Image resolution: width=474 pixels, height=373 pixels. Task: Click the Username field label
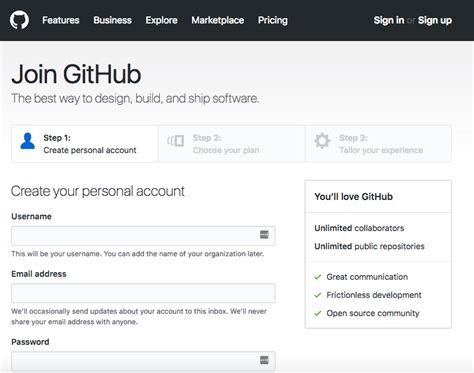tap(31, 216)
